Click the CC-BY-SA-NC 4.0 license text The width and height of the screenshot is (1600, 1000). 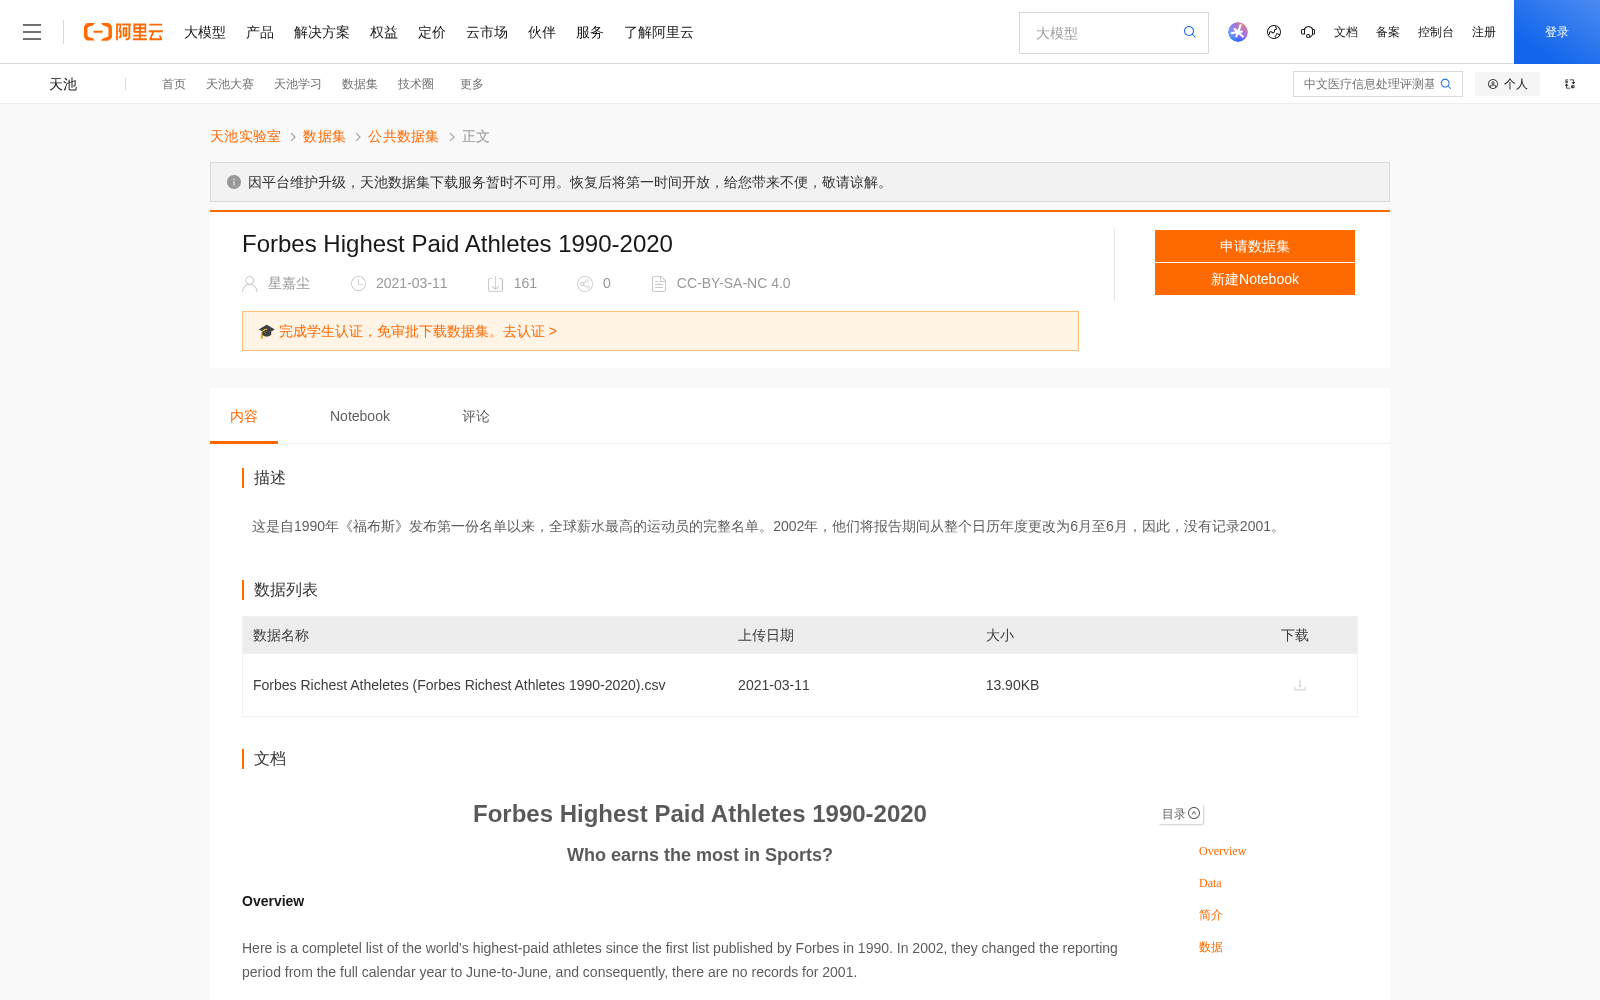pos(733,284)
